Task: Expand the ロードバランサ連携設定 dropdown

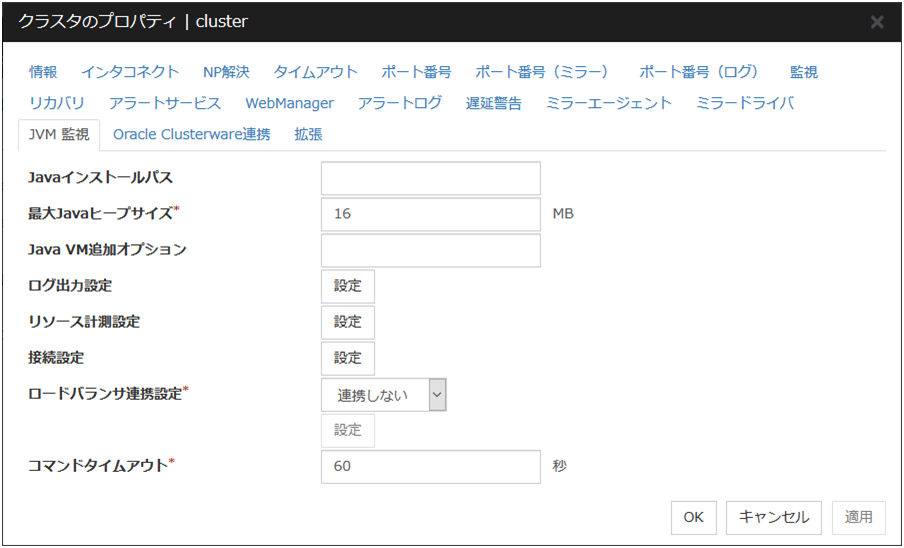Action: [383, 395]
